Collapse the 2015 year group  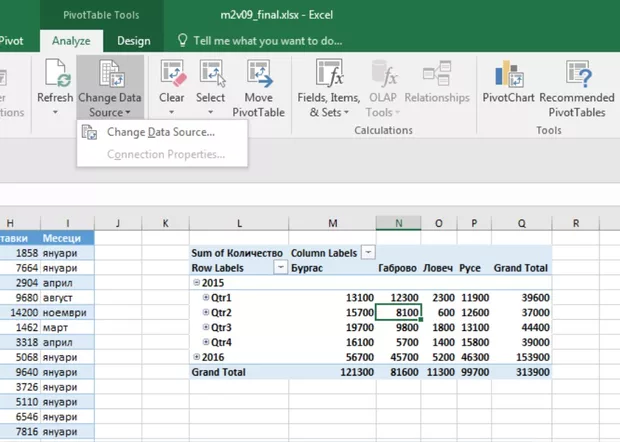tap(195, 283)
